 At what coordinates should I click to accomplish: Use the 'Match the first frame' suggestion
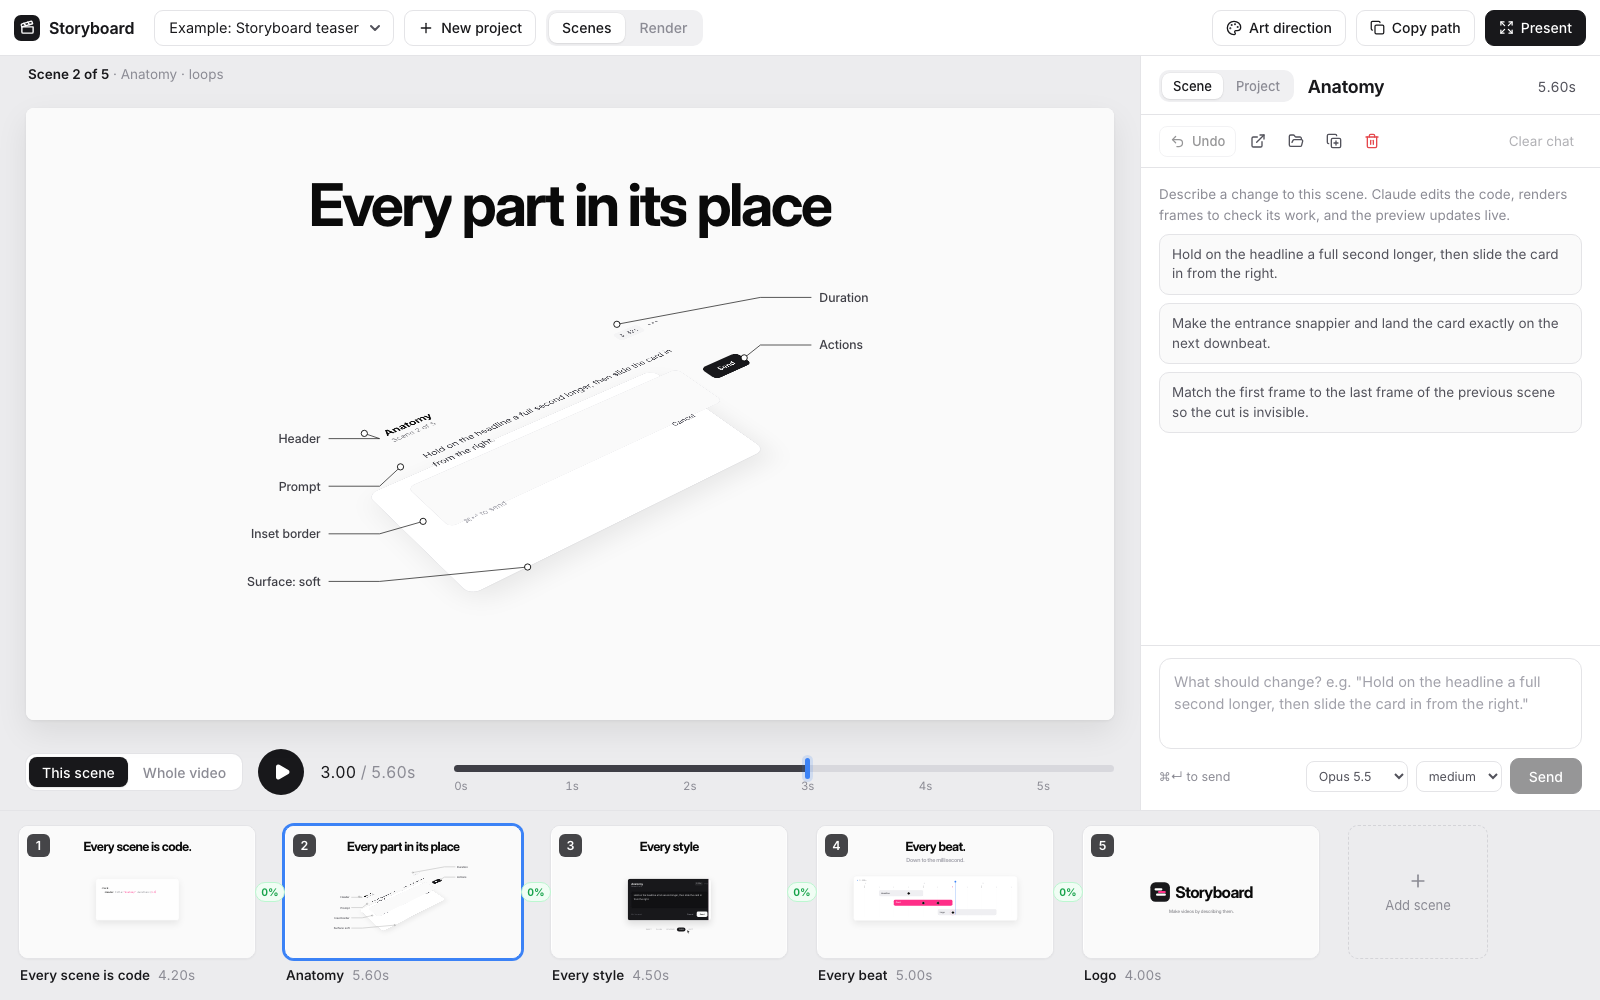(1370, 402)
